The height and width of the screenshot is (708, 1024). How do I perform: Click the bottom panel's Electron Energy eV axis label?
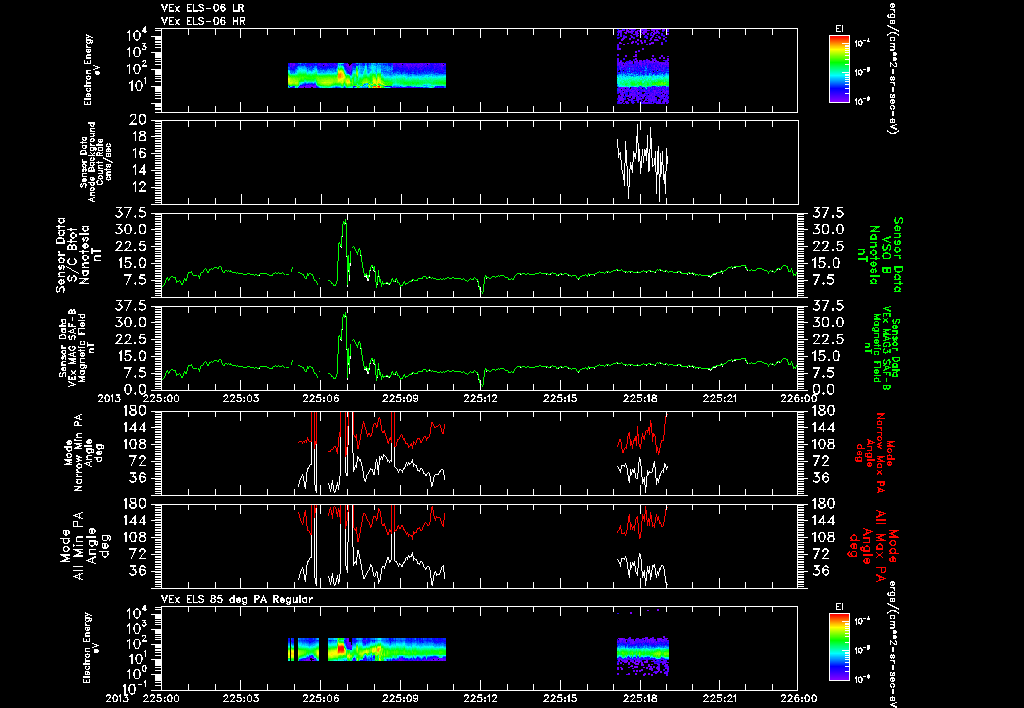[89, 648]
